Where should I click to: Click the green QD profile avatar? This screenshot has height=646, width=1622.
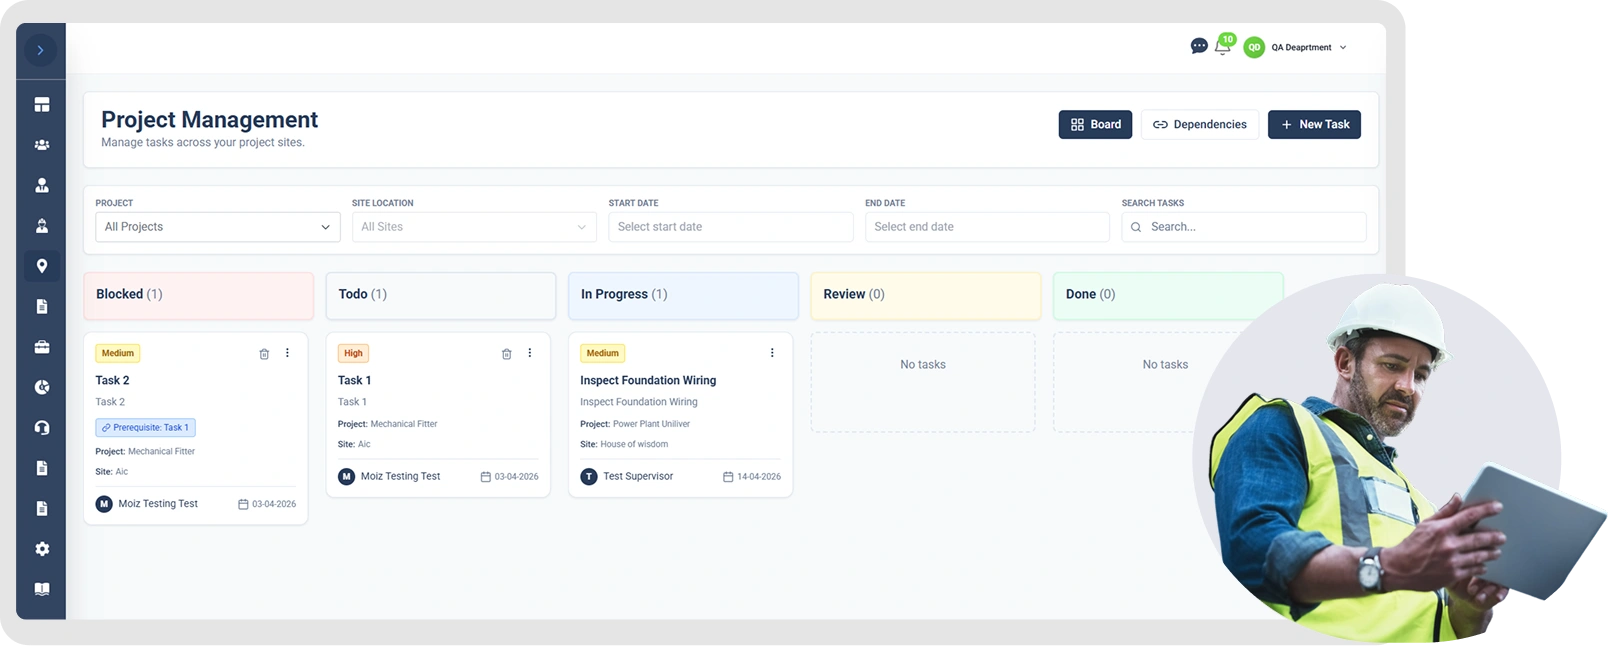click(1254, 47)
